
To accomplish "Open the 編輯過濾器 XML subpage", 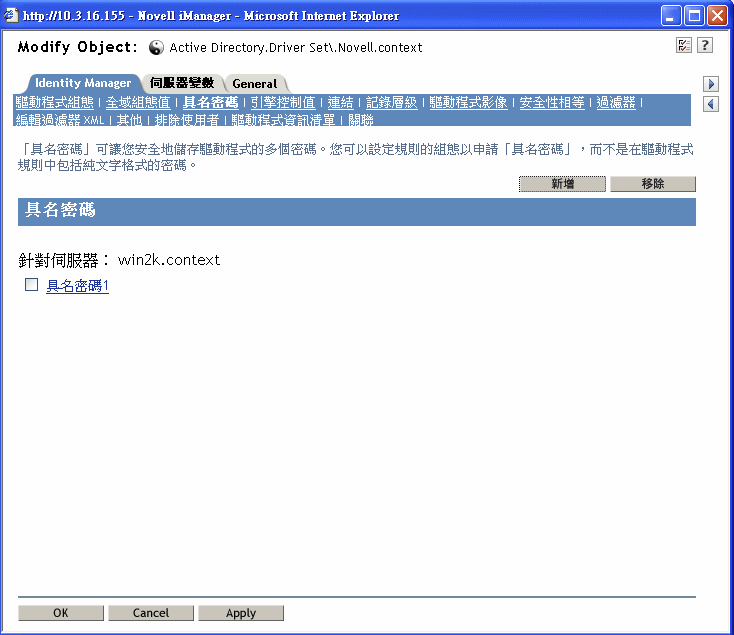I will point(59,120).
